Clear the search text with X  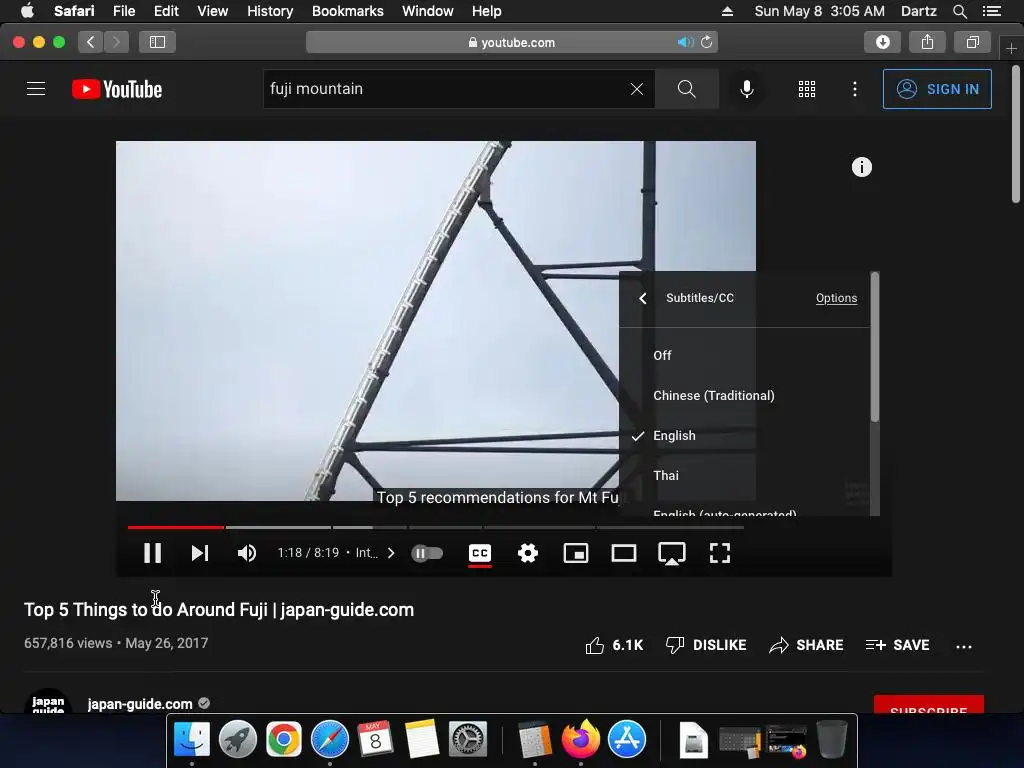point(637,89)
